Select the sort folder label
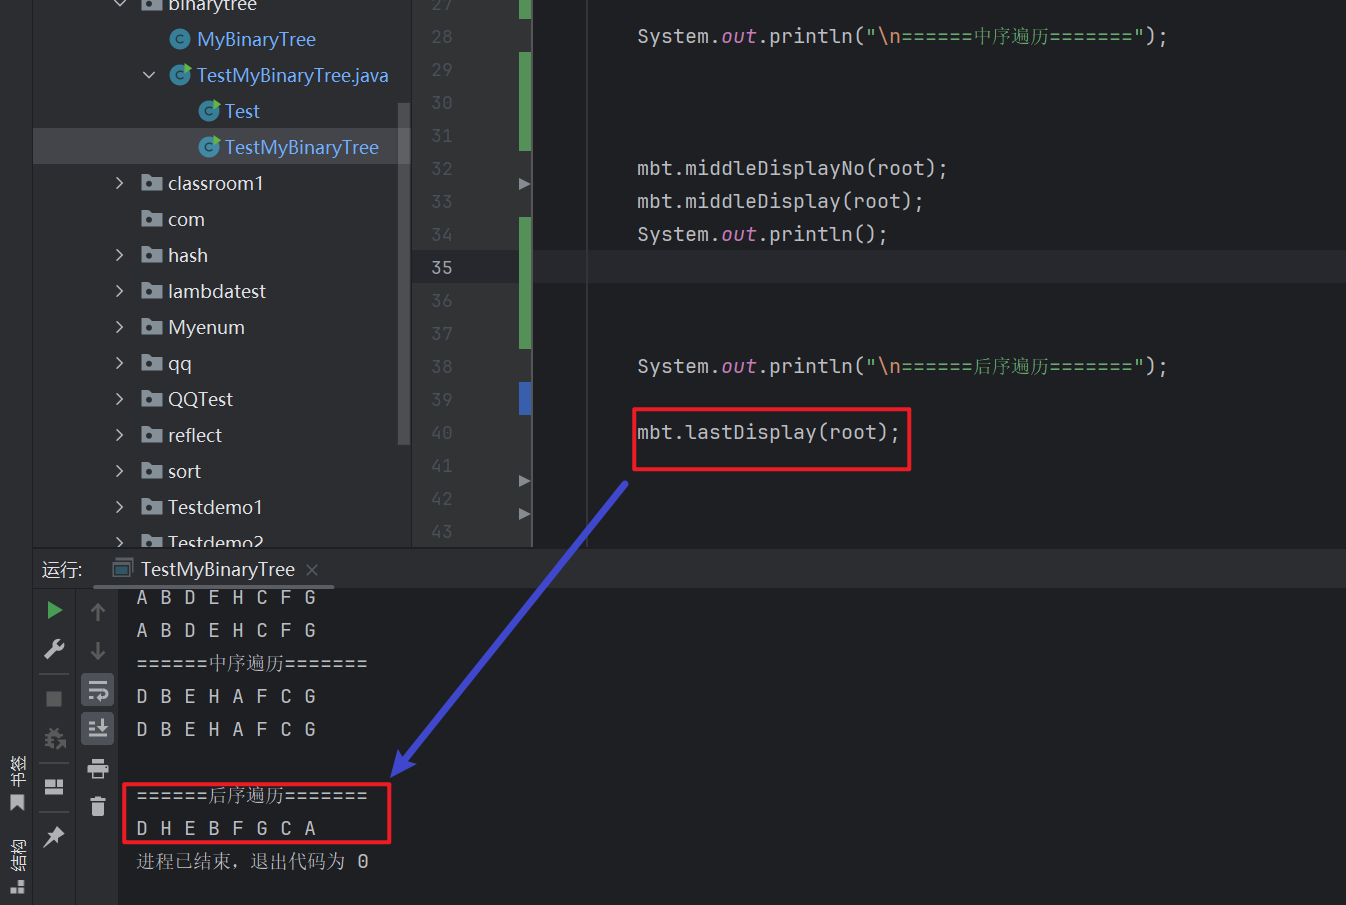The width and height of the screenshot is (1346, 905). 184,471
